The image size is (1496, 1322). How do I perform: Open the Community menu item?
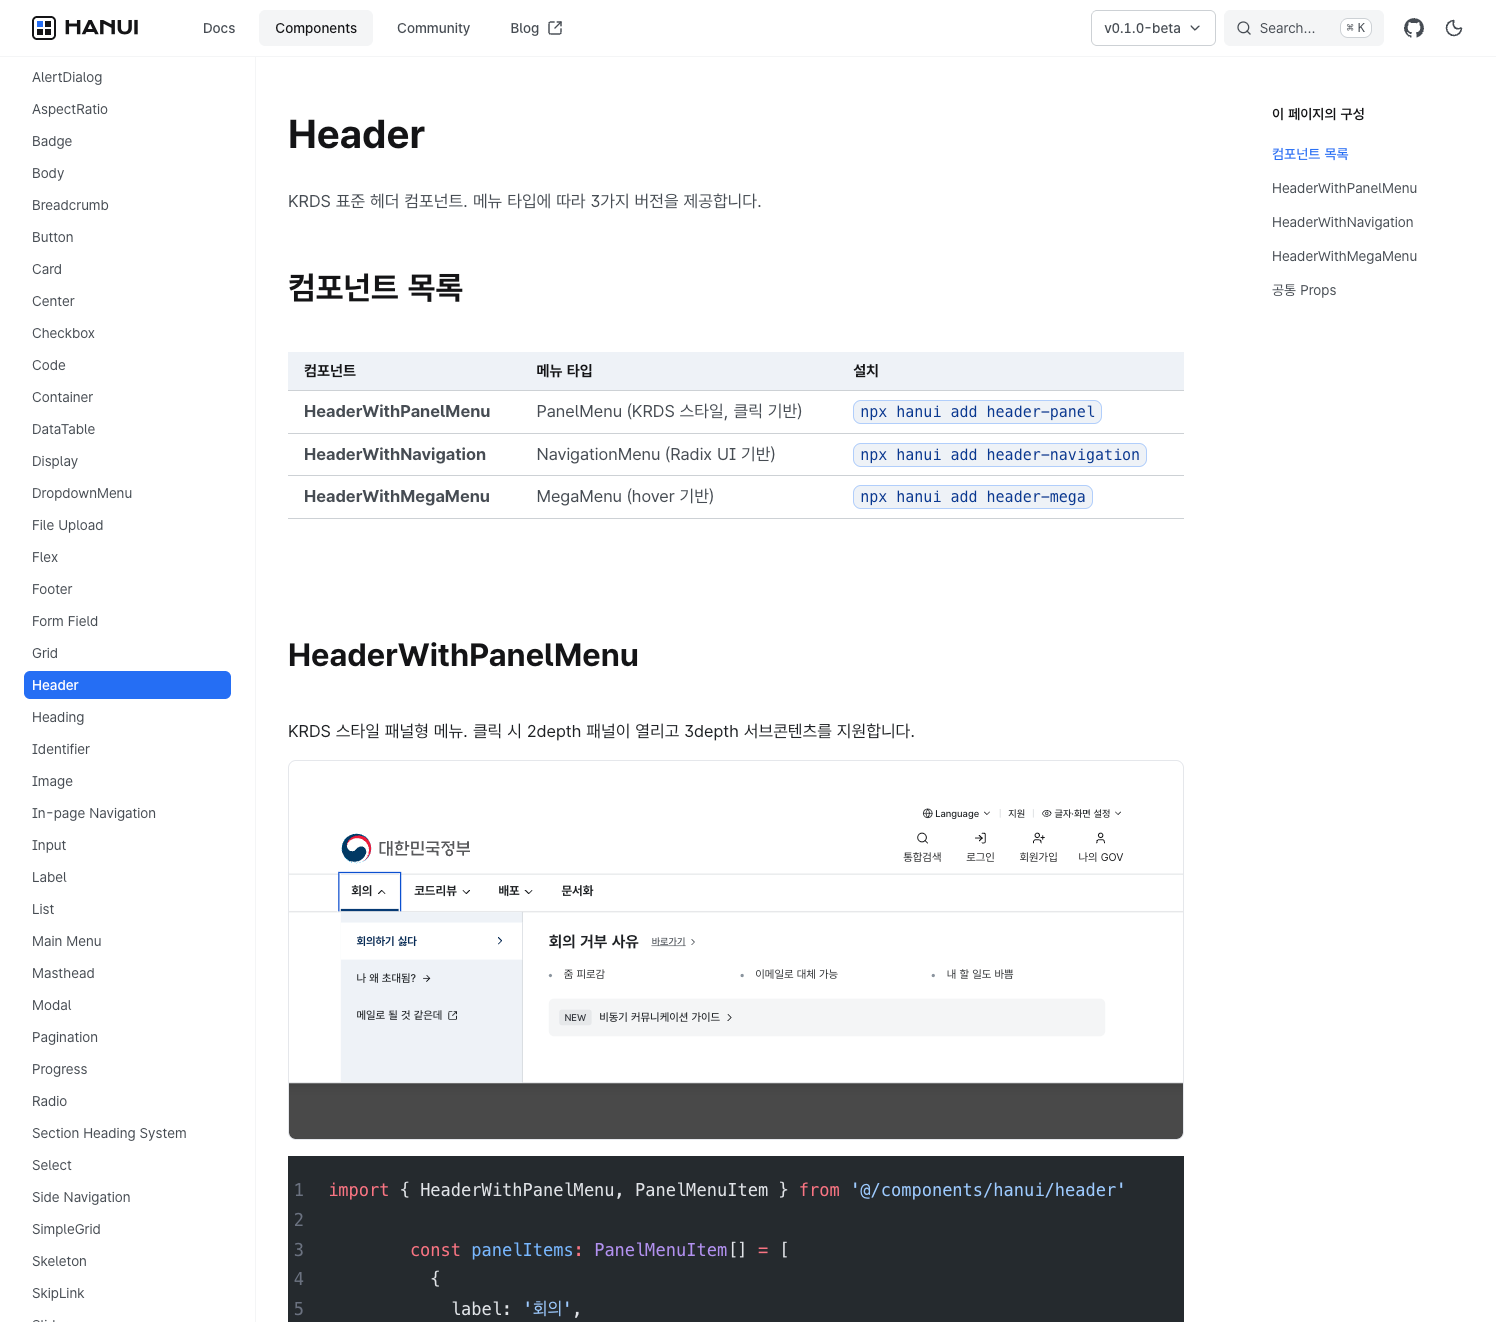[x=433, y=28]
